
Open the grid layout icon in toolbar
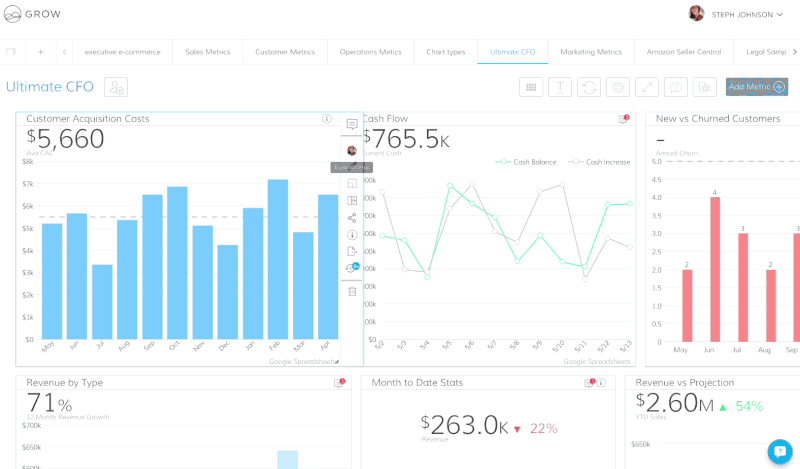tap(531, 87)
